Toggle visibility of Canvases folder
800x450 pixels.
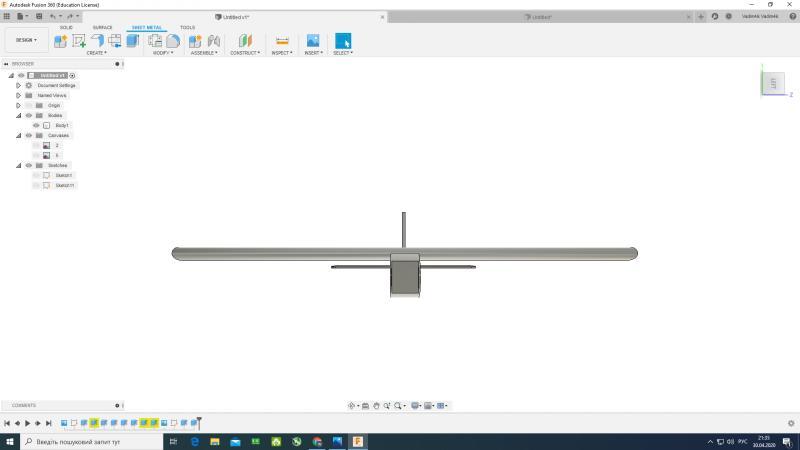[x=28, y=135]
